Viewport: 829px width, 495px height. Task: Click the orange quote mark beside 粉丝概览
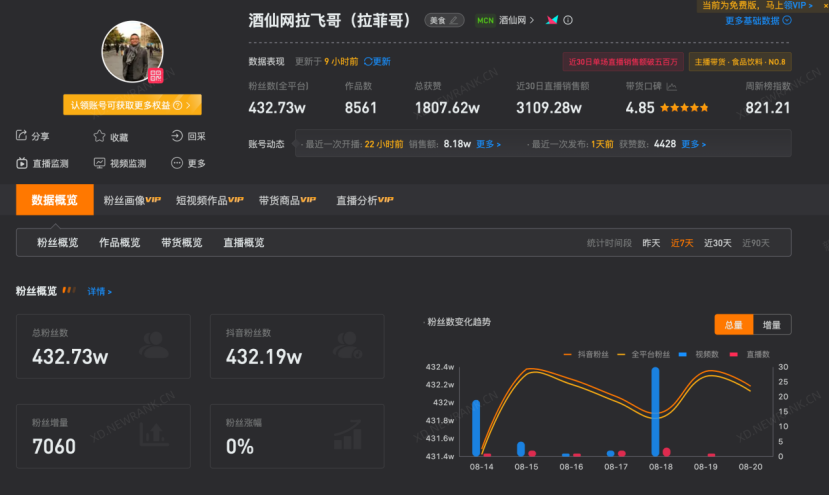[x=69, y=290]
